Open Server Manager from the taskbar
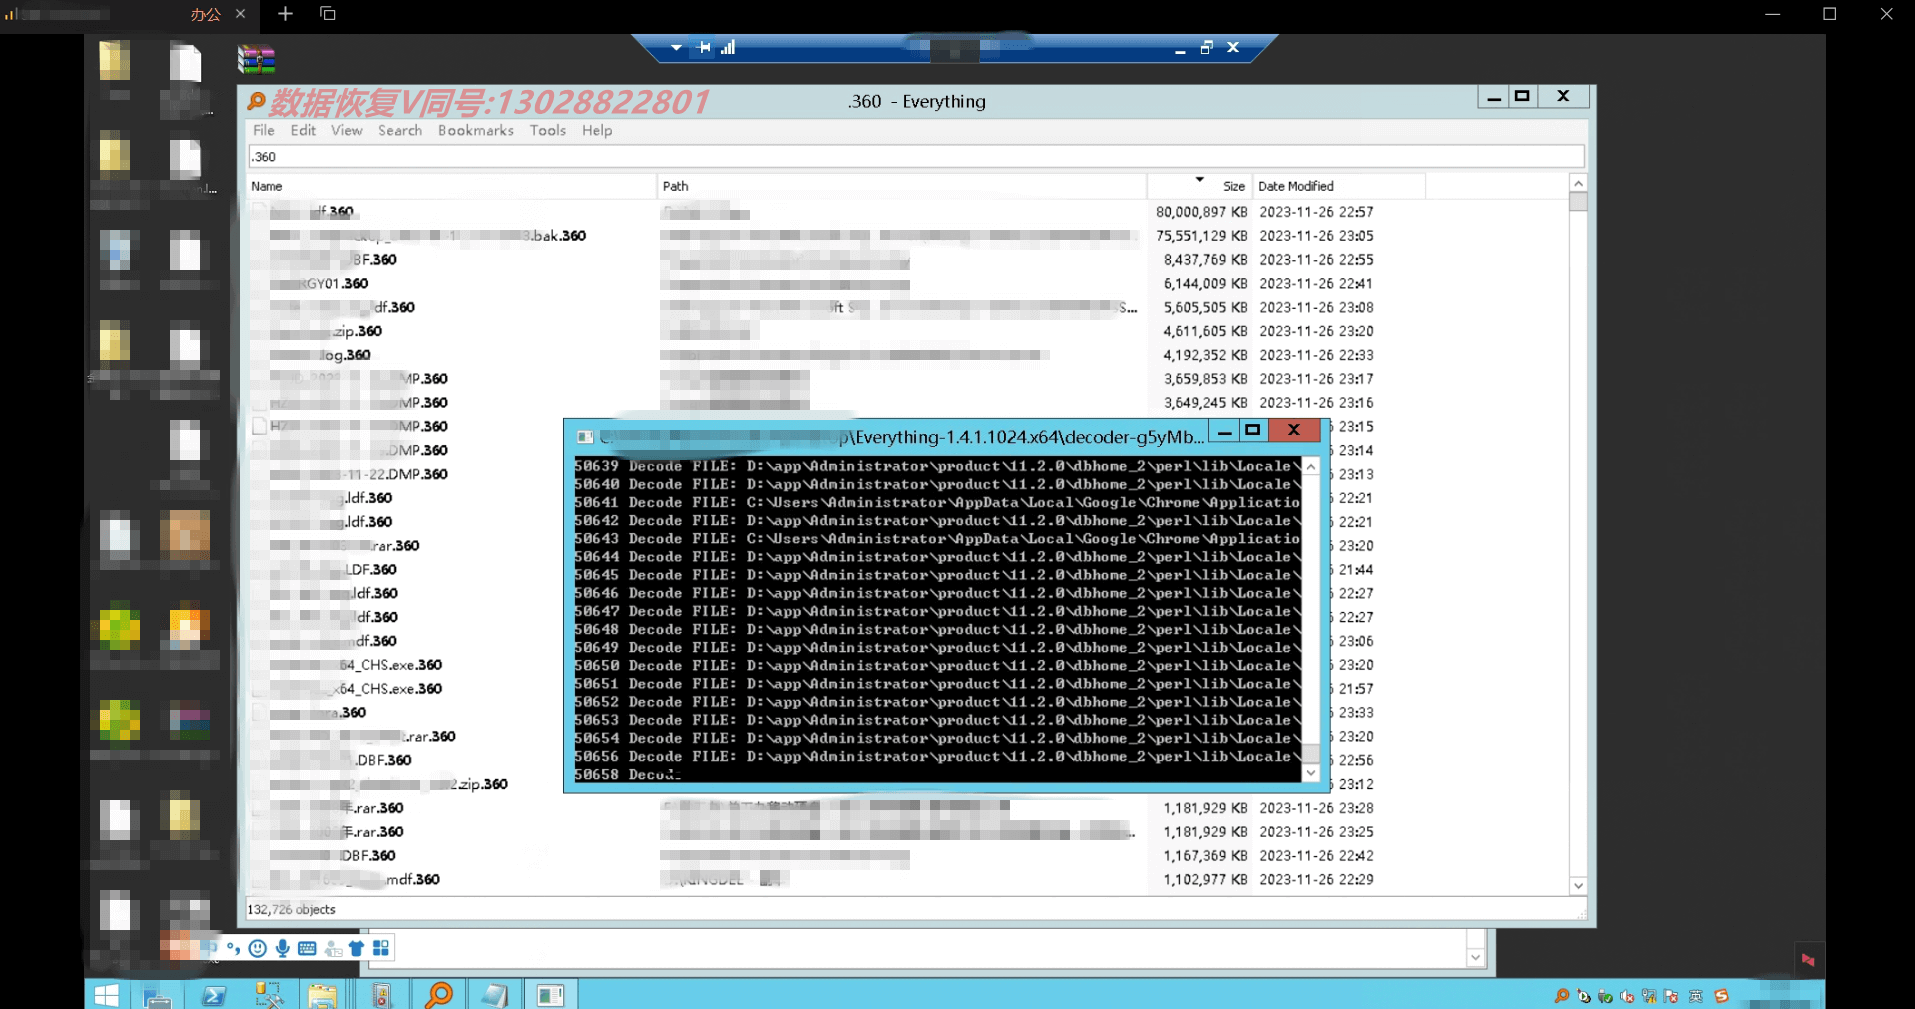The width and height of the screenshot is (1915, 1009). [x=157, y=995]
